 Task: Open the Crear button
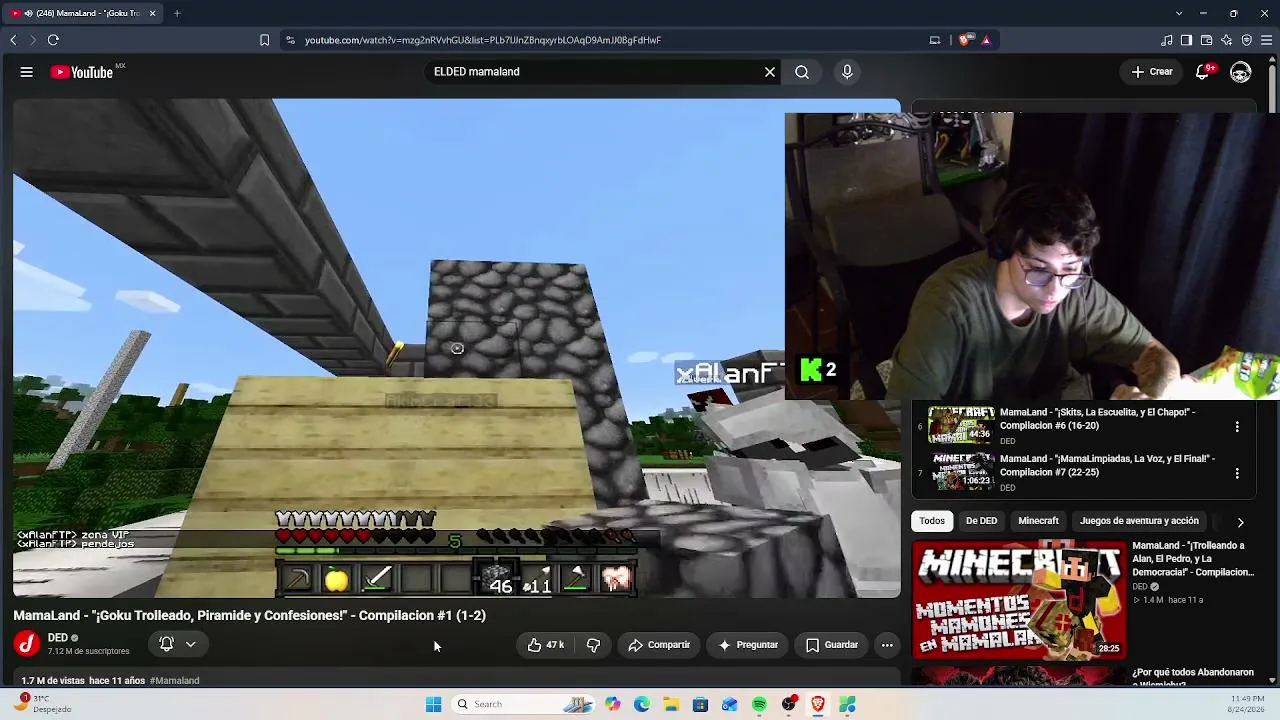click(1152, 72)
